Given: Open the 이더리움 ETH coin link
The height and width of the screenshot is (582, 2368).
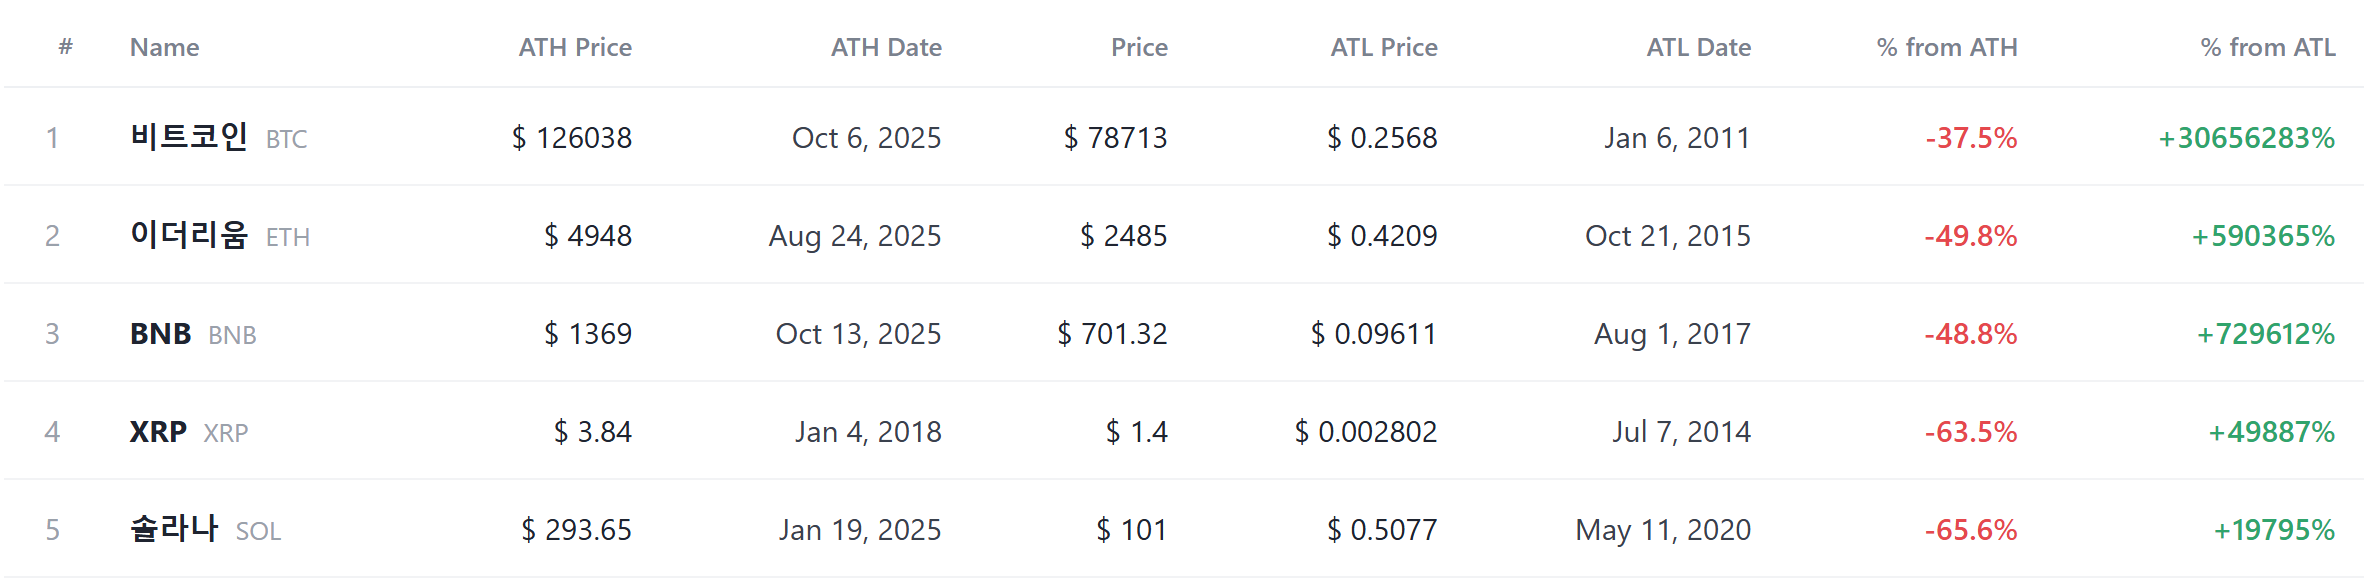Looking at the screenshot, I should pos(220,235).
